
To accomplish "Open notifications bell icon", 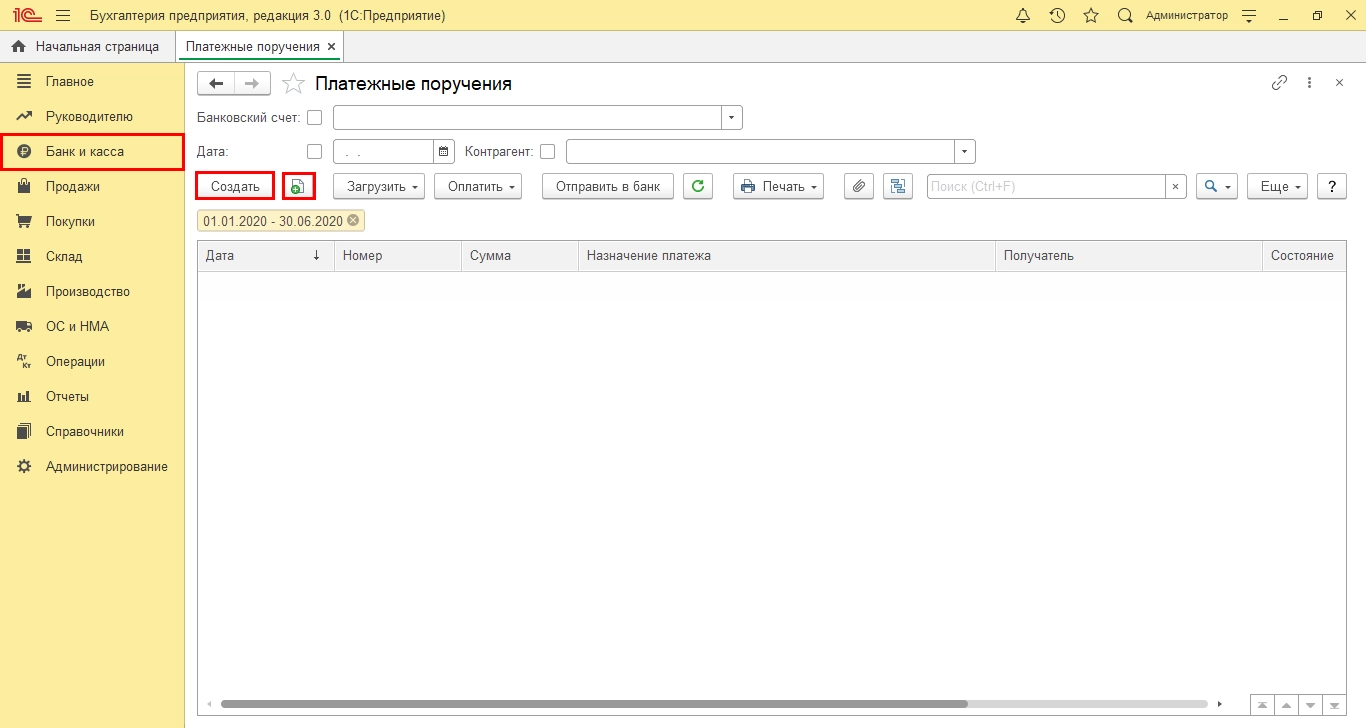I will [1023, 16].
